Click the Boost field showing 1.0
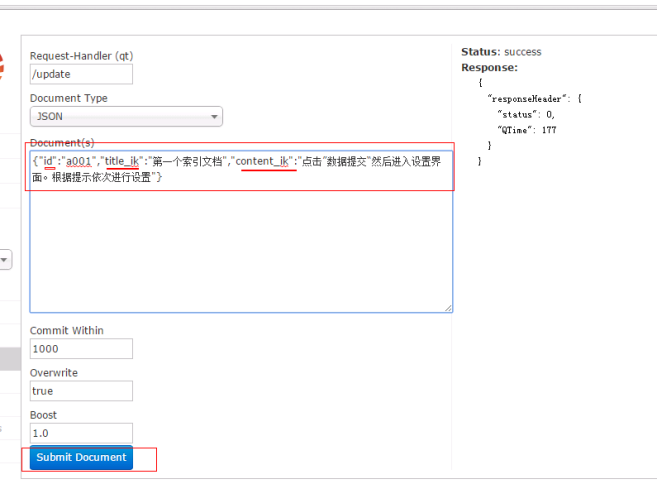The image size is (658, 484). tap(81, 433)
